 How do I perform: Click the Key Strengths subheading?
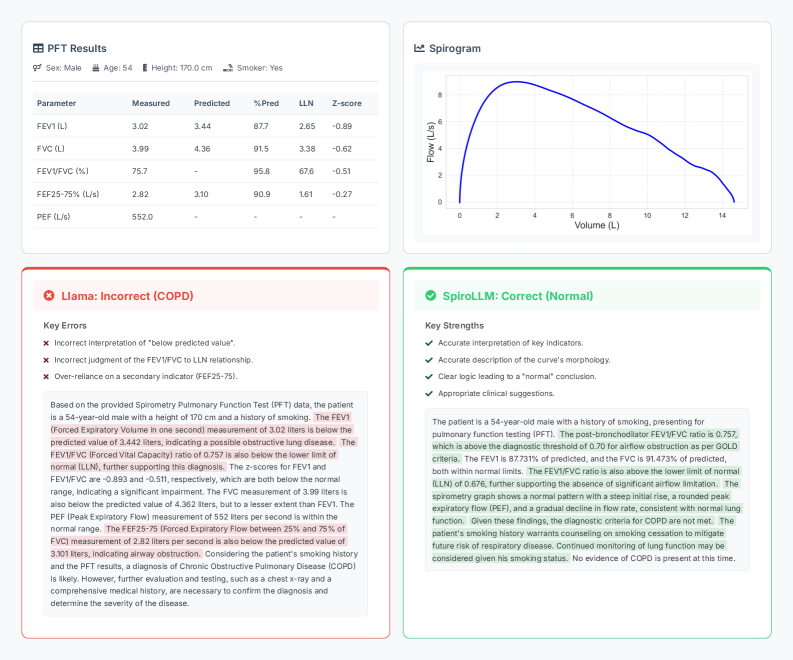tap(454, 326)
